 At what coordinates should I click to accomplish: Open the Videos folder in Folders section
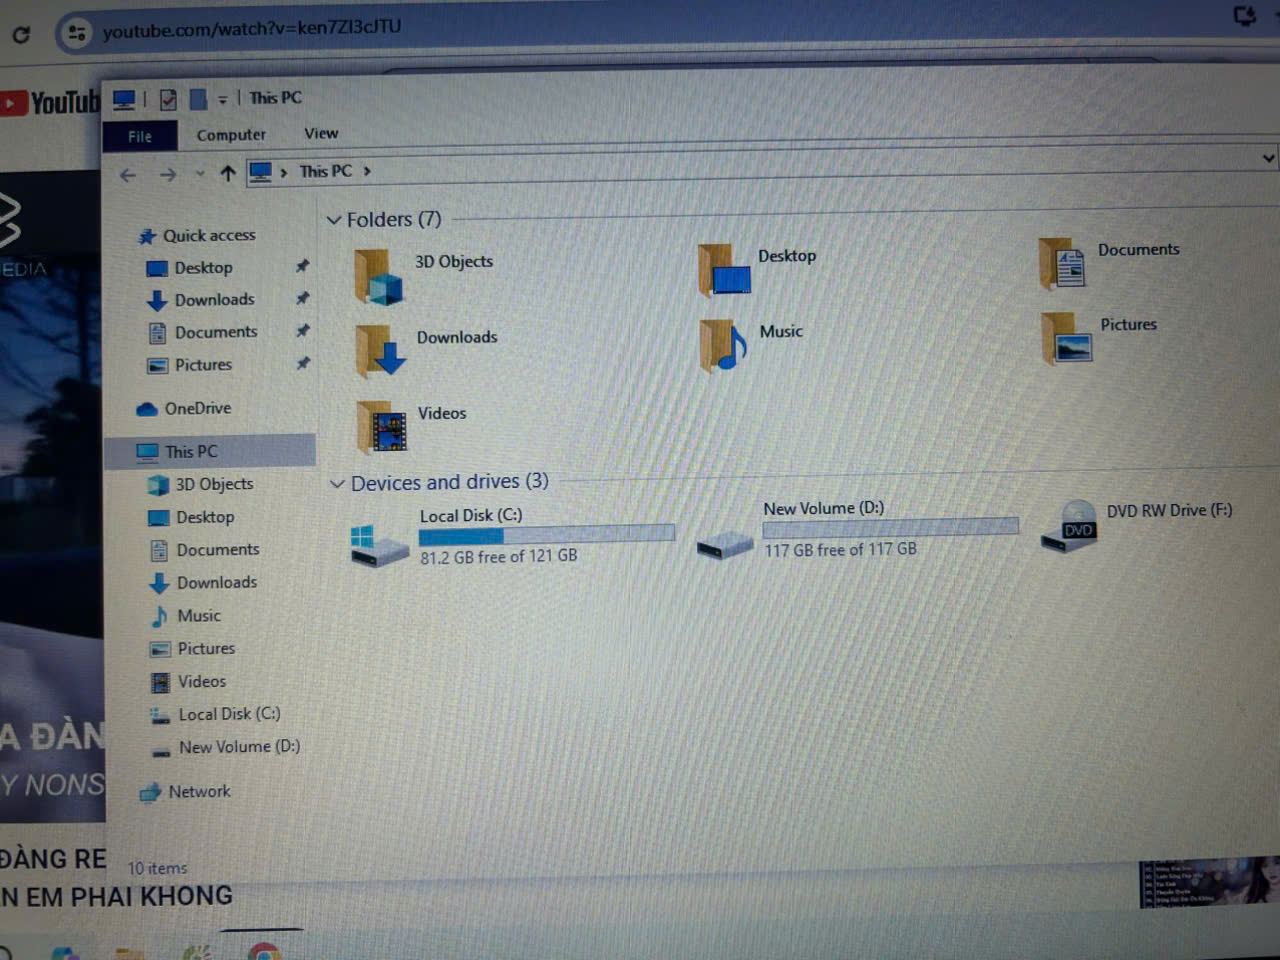point(381,427)
